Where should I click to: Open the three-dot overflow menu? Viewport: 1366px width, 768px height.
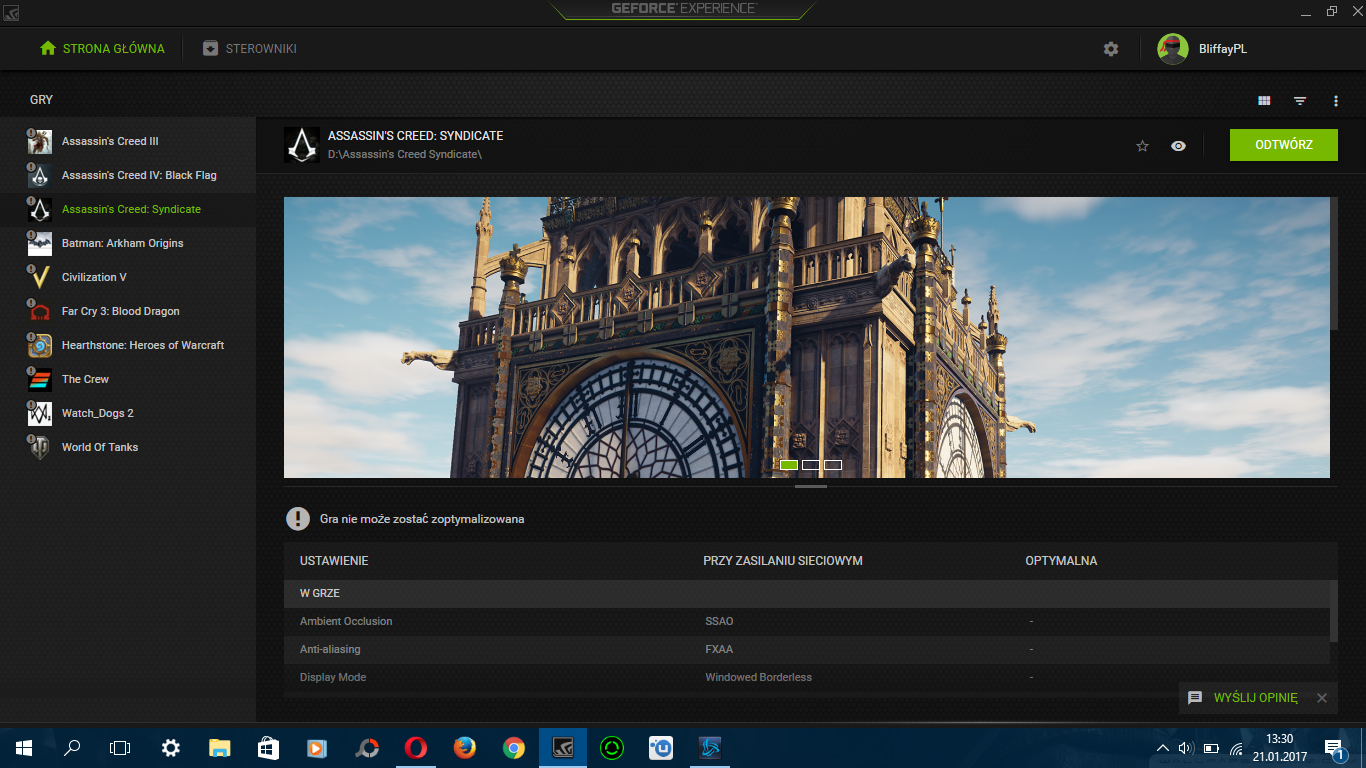(x=1335, y=100)
